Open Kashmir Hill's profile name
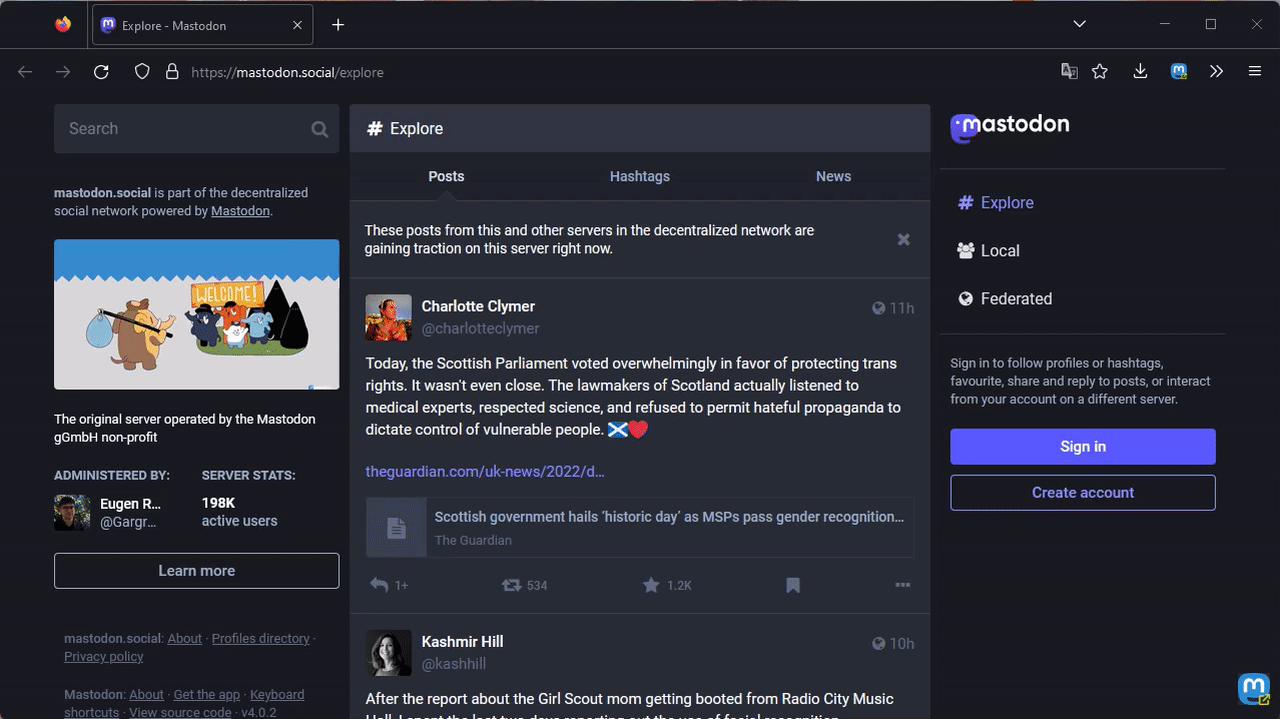1280x719 pixels. click(x=462, y=641)
